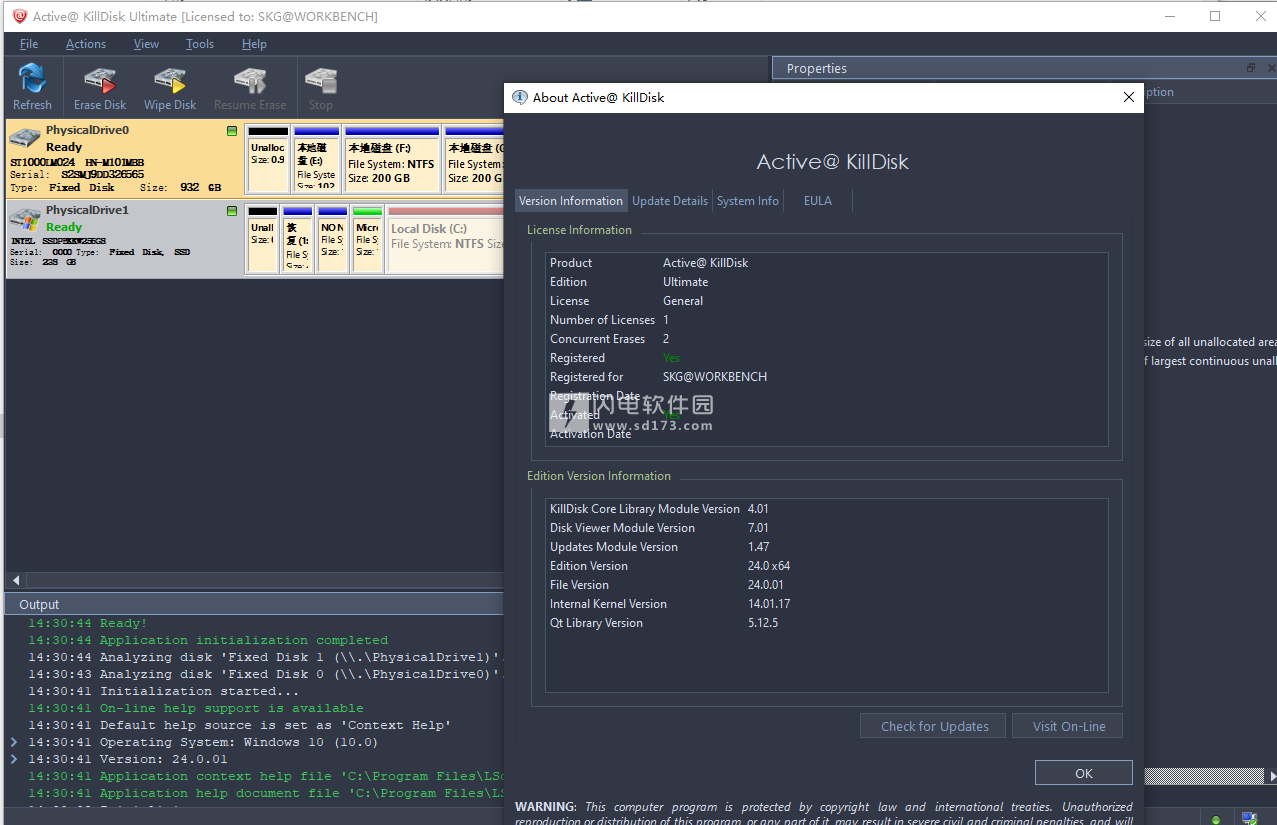Click the KillDisk app icon in title bar
This screenshot has height=825, width=1277.
tap(19, 16)
